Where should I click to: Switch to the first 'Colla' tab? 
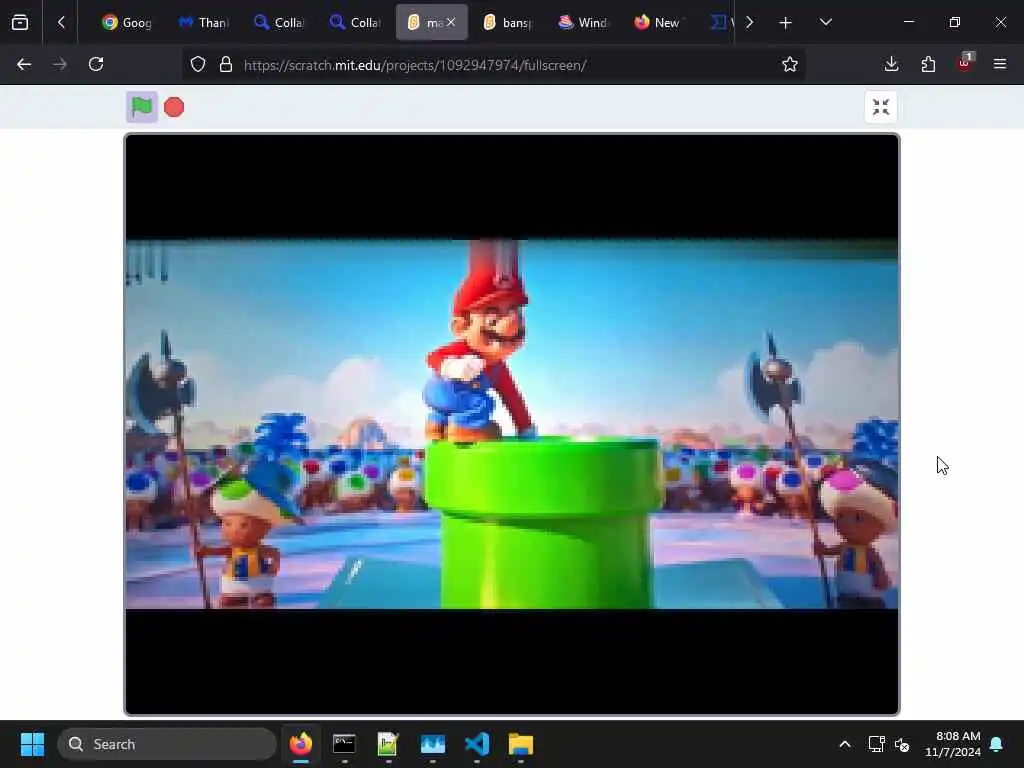tap(279, 23)
